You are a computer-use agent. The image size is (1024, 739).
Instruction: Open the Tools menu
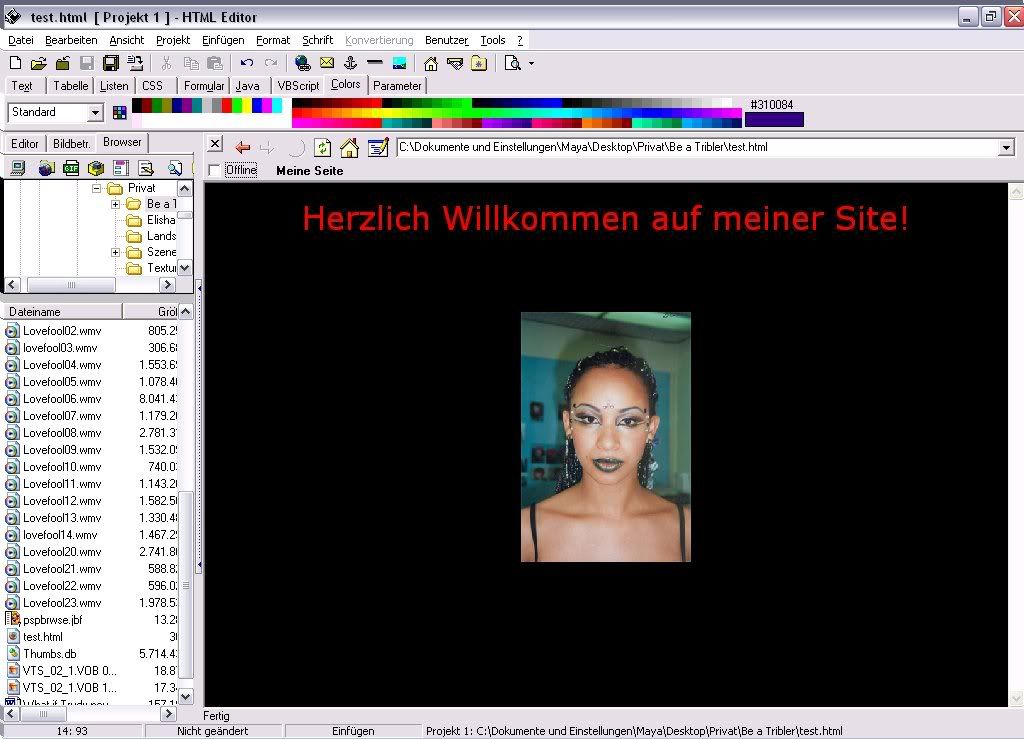pyautogui.click(x=493, y=40)
